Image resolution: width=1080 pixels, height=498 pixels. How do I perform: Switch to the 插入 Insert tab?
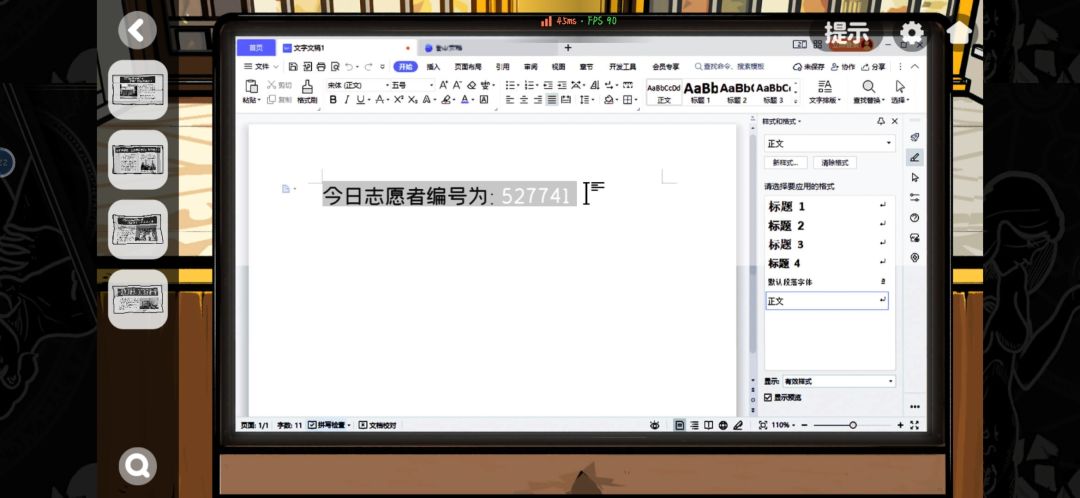tap(433, 67)
